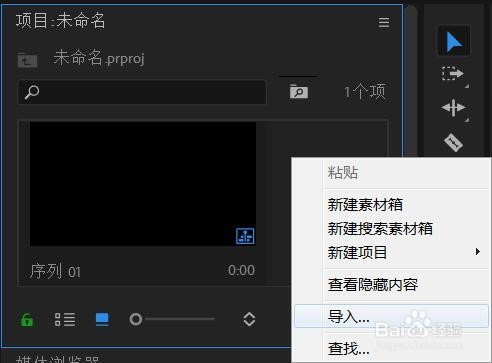Click the 序列 01 label text
The image size is (492, 363).
point(55,271)
